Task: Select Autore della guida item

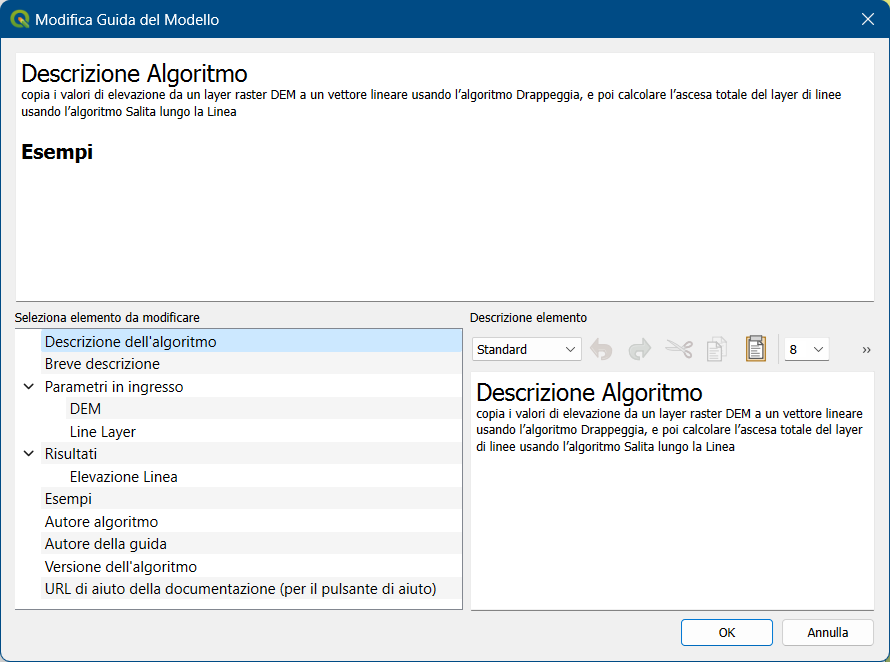Action: 251,543
